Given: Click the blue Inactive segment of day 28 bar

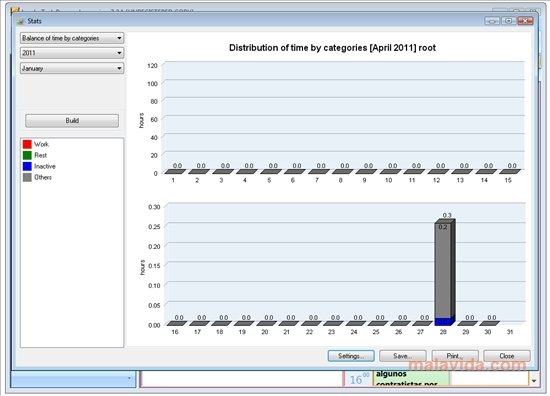Looking at the screenshot, I should point(443,322).
